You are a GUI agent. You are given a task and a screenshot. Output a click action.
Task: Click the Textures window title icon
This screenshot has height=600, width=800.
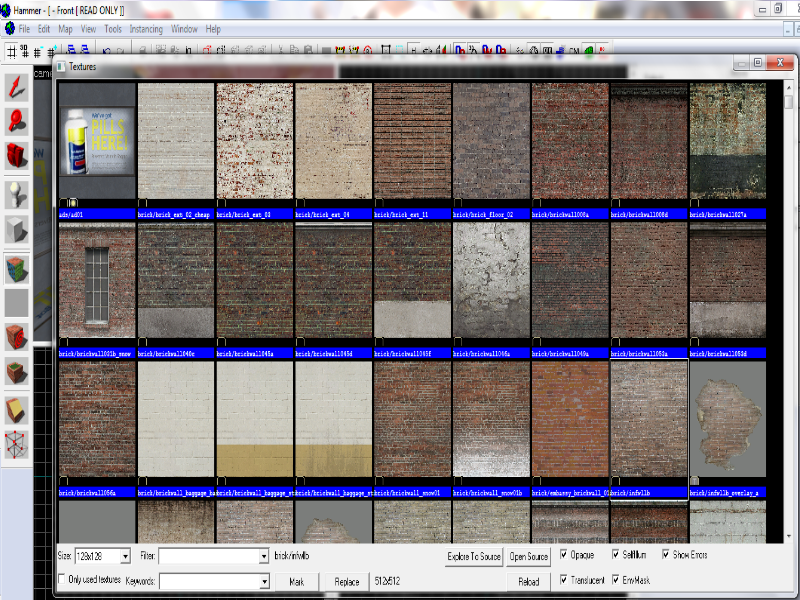pos(61,66)
